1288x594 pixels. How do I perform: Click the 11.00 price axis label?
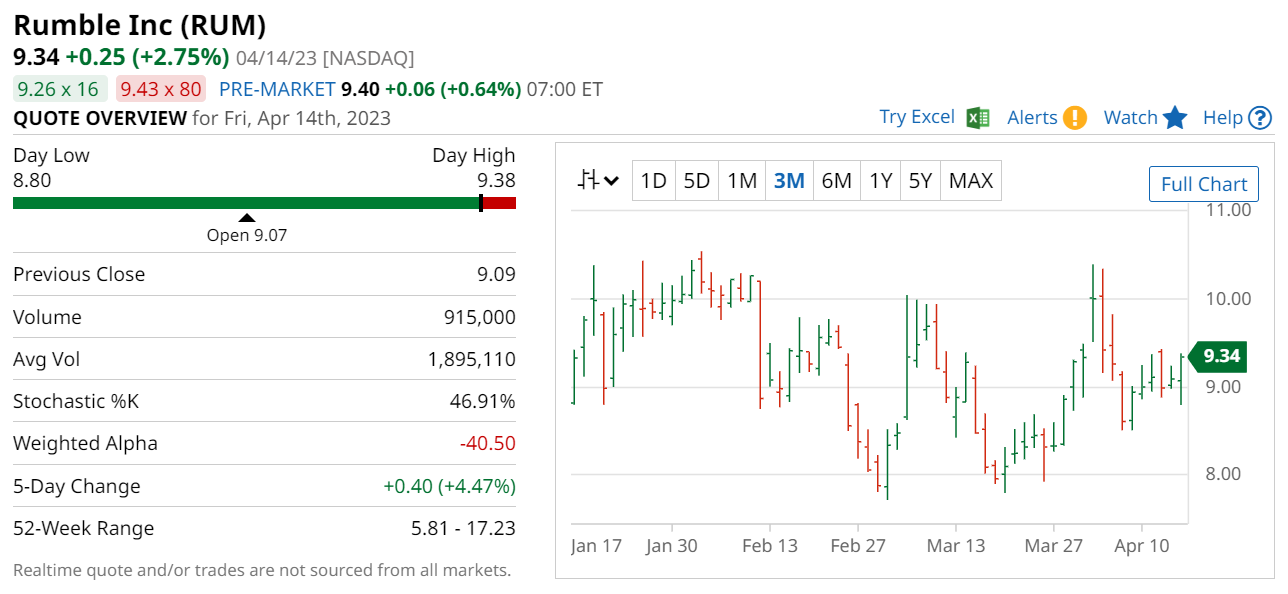pos(1228,210)
